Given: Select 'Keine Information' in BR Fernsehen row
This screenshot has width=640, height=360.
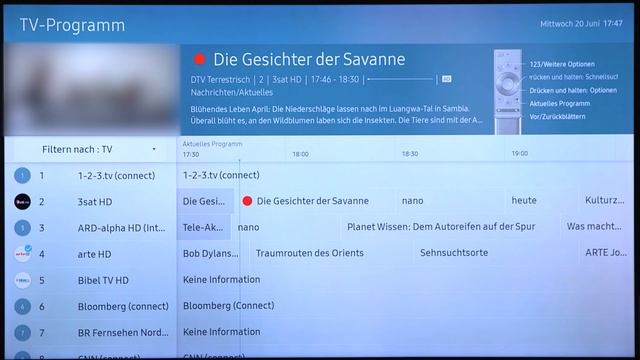Looking at the screenshot, I should [x=222, y=332].
